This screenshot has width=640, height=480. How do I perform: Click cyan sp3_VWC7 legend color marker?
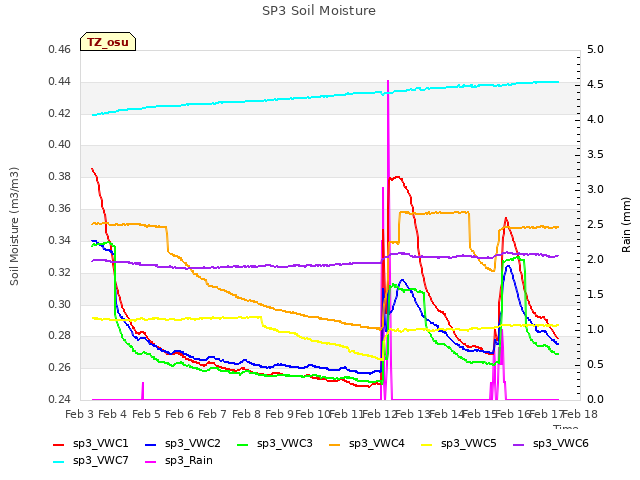[59, 462]
